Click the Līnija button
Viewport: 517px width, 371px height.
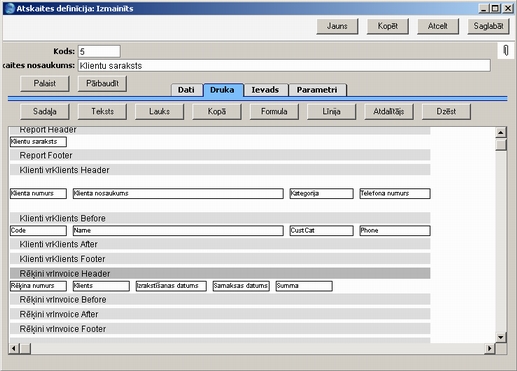[331, 111]
